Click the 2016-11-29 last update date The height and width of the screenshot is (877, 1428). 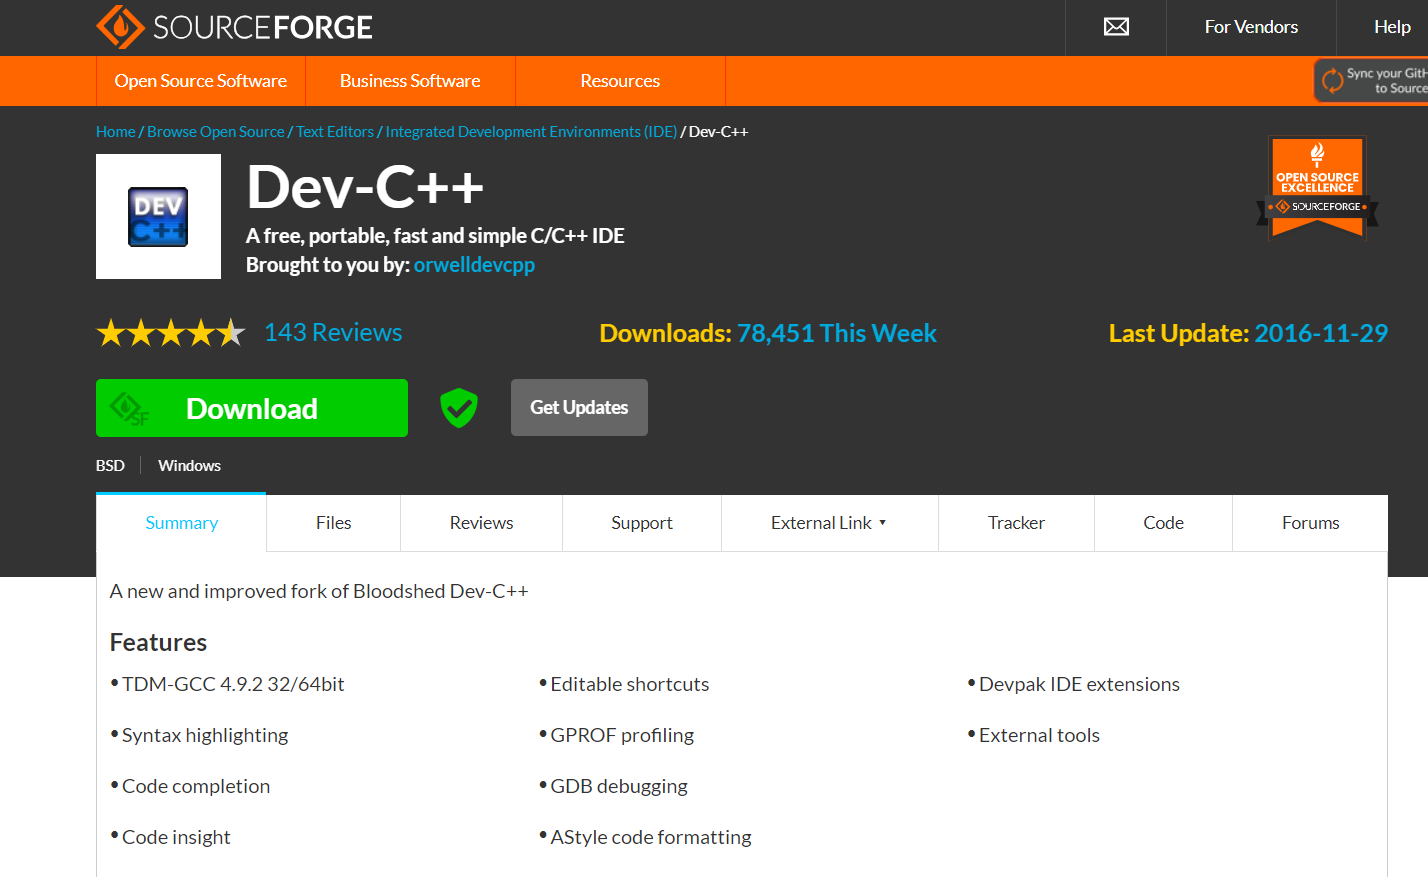pos(1321,333)
